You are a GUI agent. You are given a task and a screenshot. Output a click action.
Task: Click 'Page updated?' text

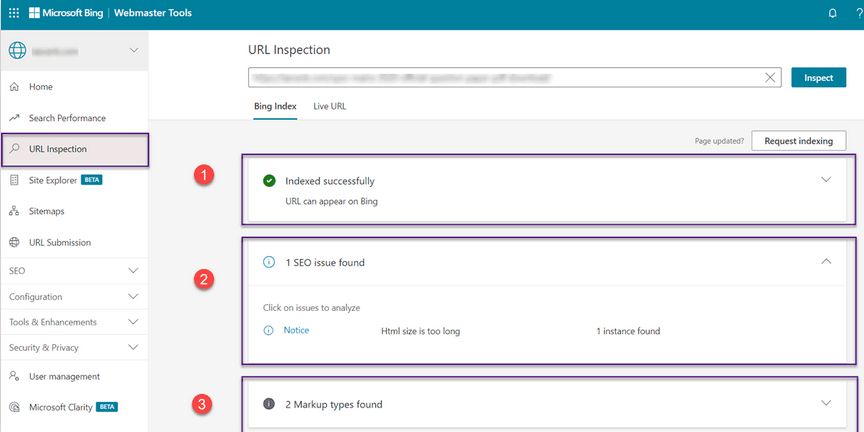(719, 141)
